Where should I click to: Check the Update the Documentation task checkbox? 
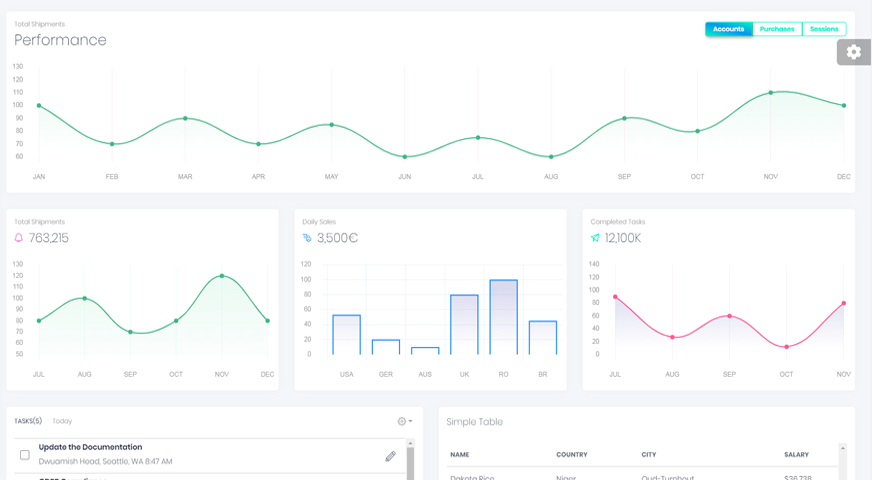tap(25, 455)
